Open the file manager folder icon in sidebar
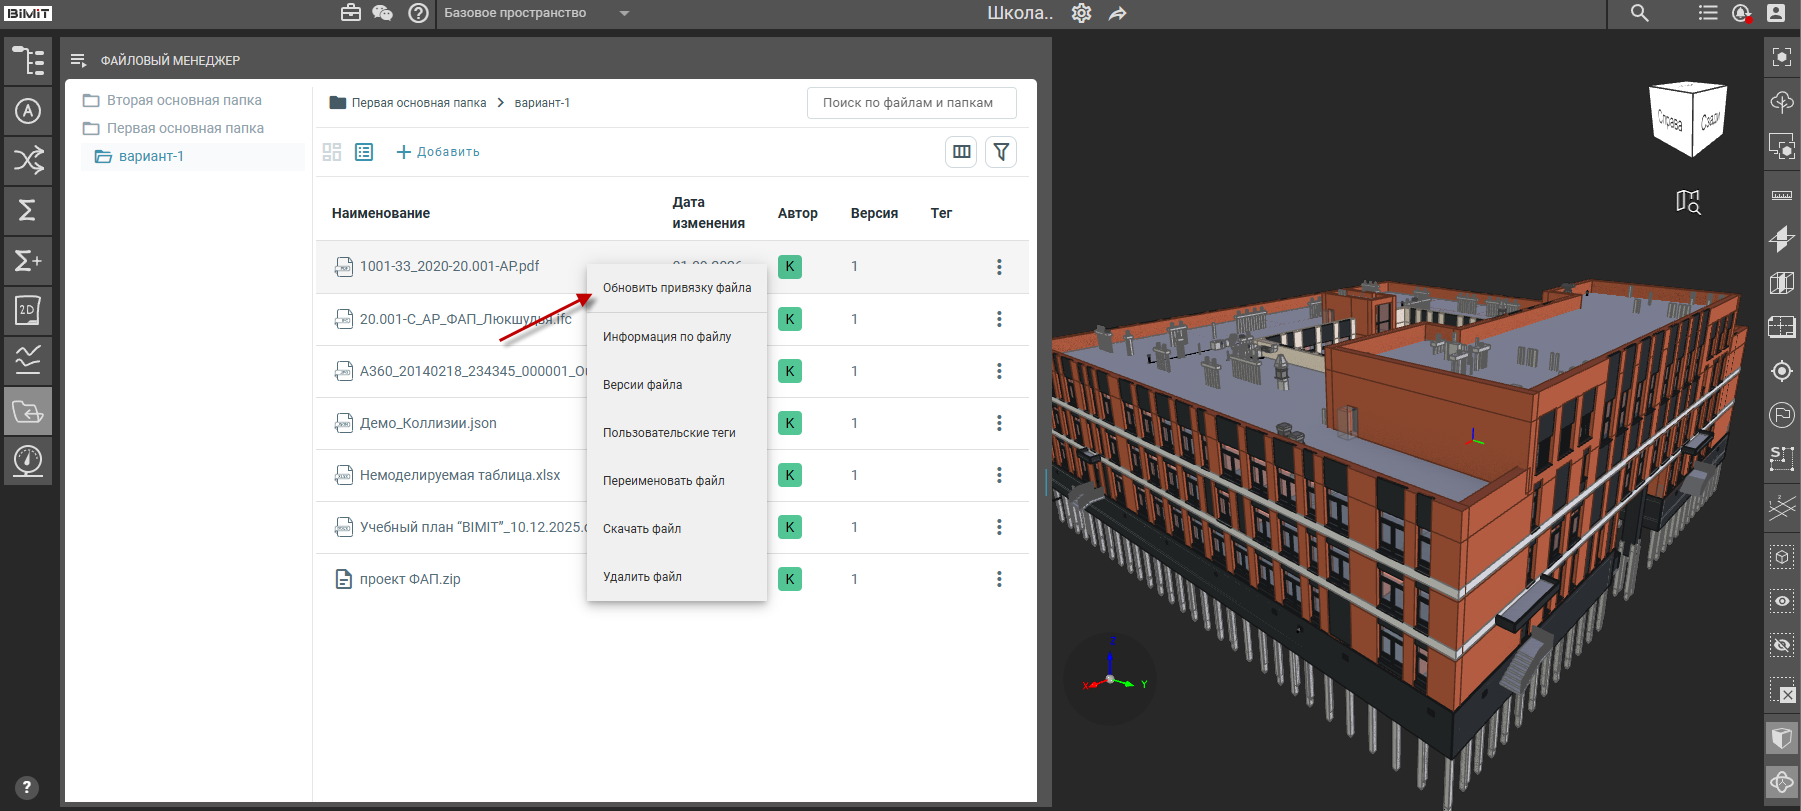The image size is (1801, 811). 28,411
